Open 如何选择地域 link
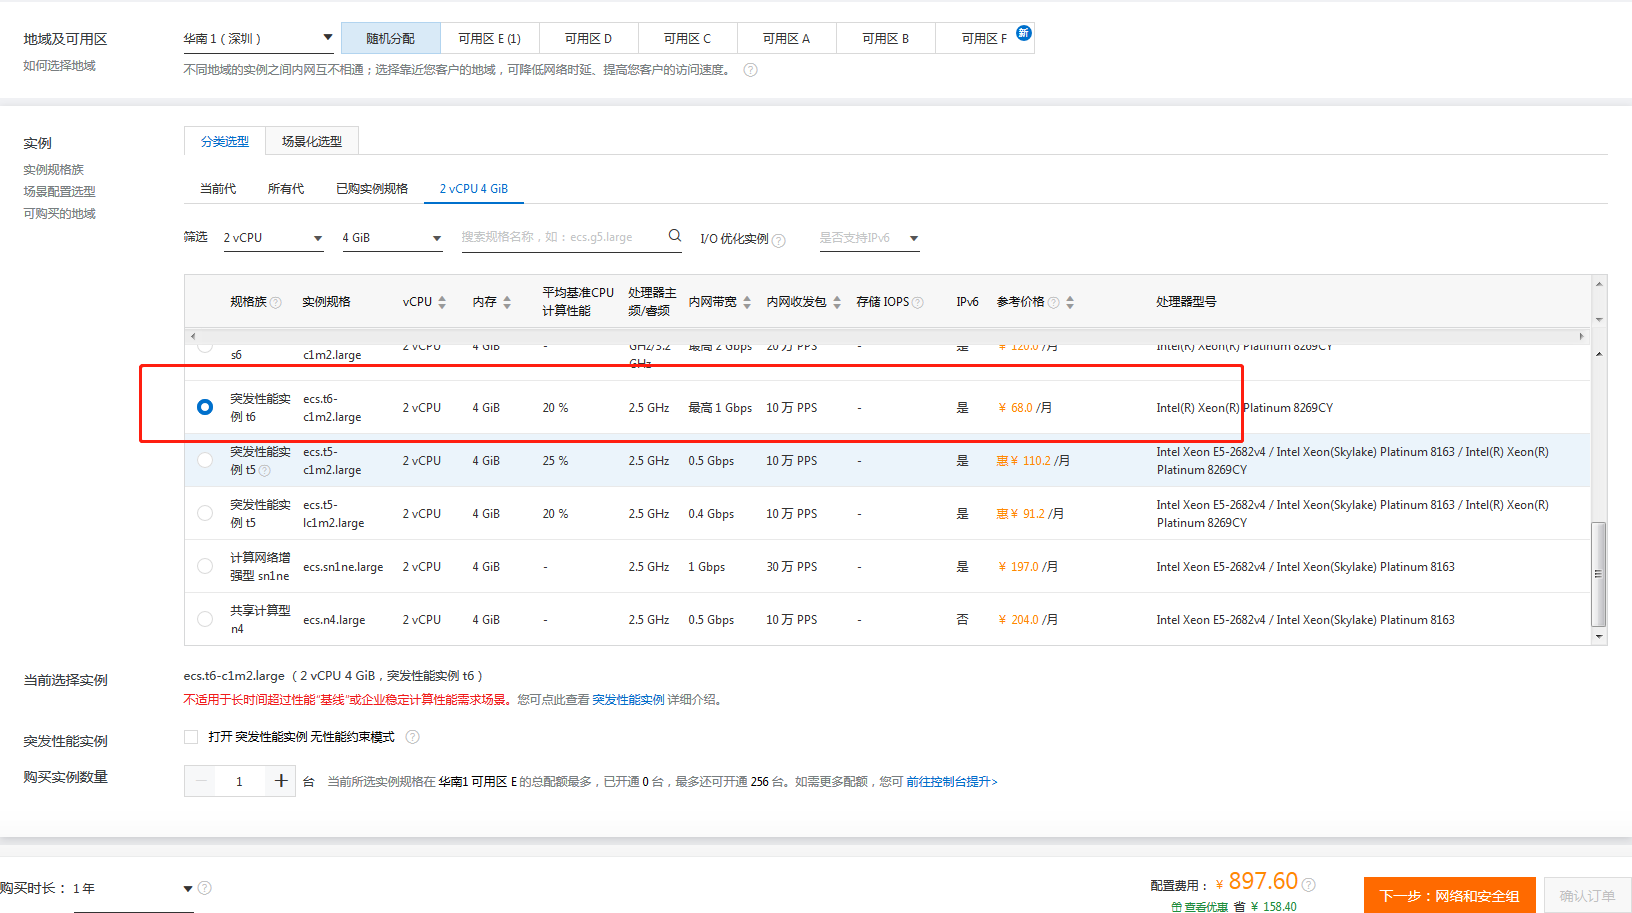Image resolution: width=1632 pixels, height=913 pixels. 60,65
